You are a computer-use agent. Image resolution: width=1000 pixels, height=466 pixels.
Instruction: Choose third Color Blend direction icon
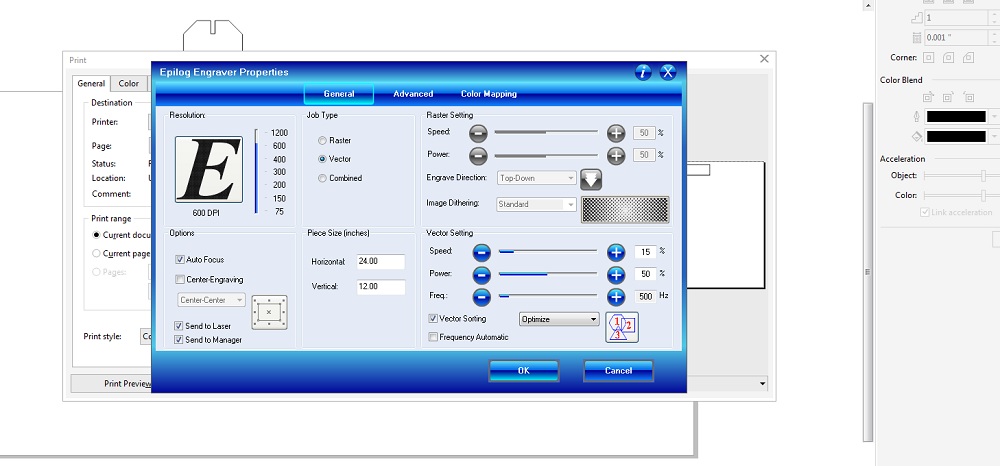click(969, 97)
